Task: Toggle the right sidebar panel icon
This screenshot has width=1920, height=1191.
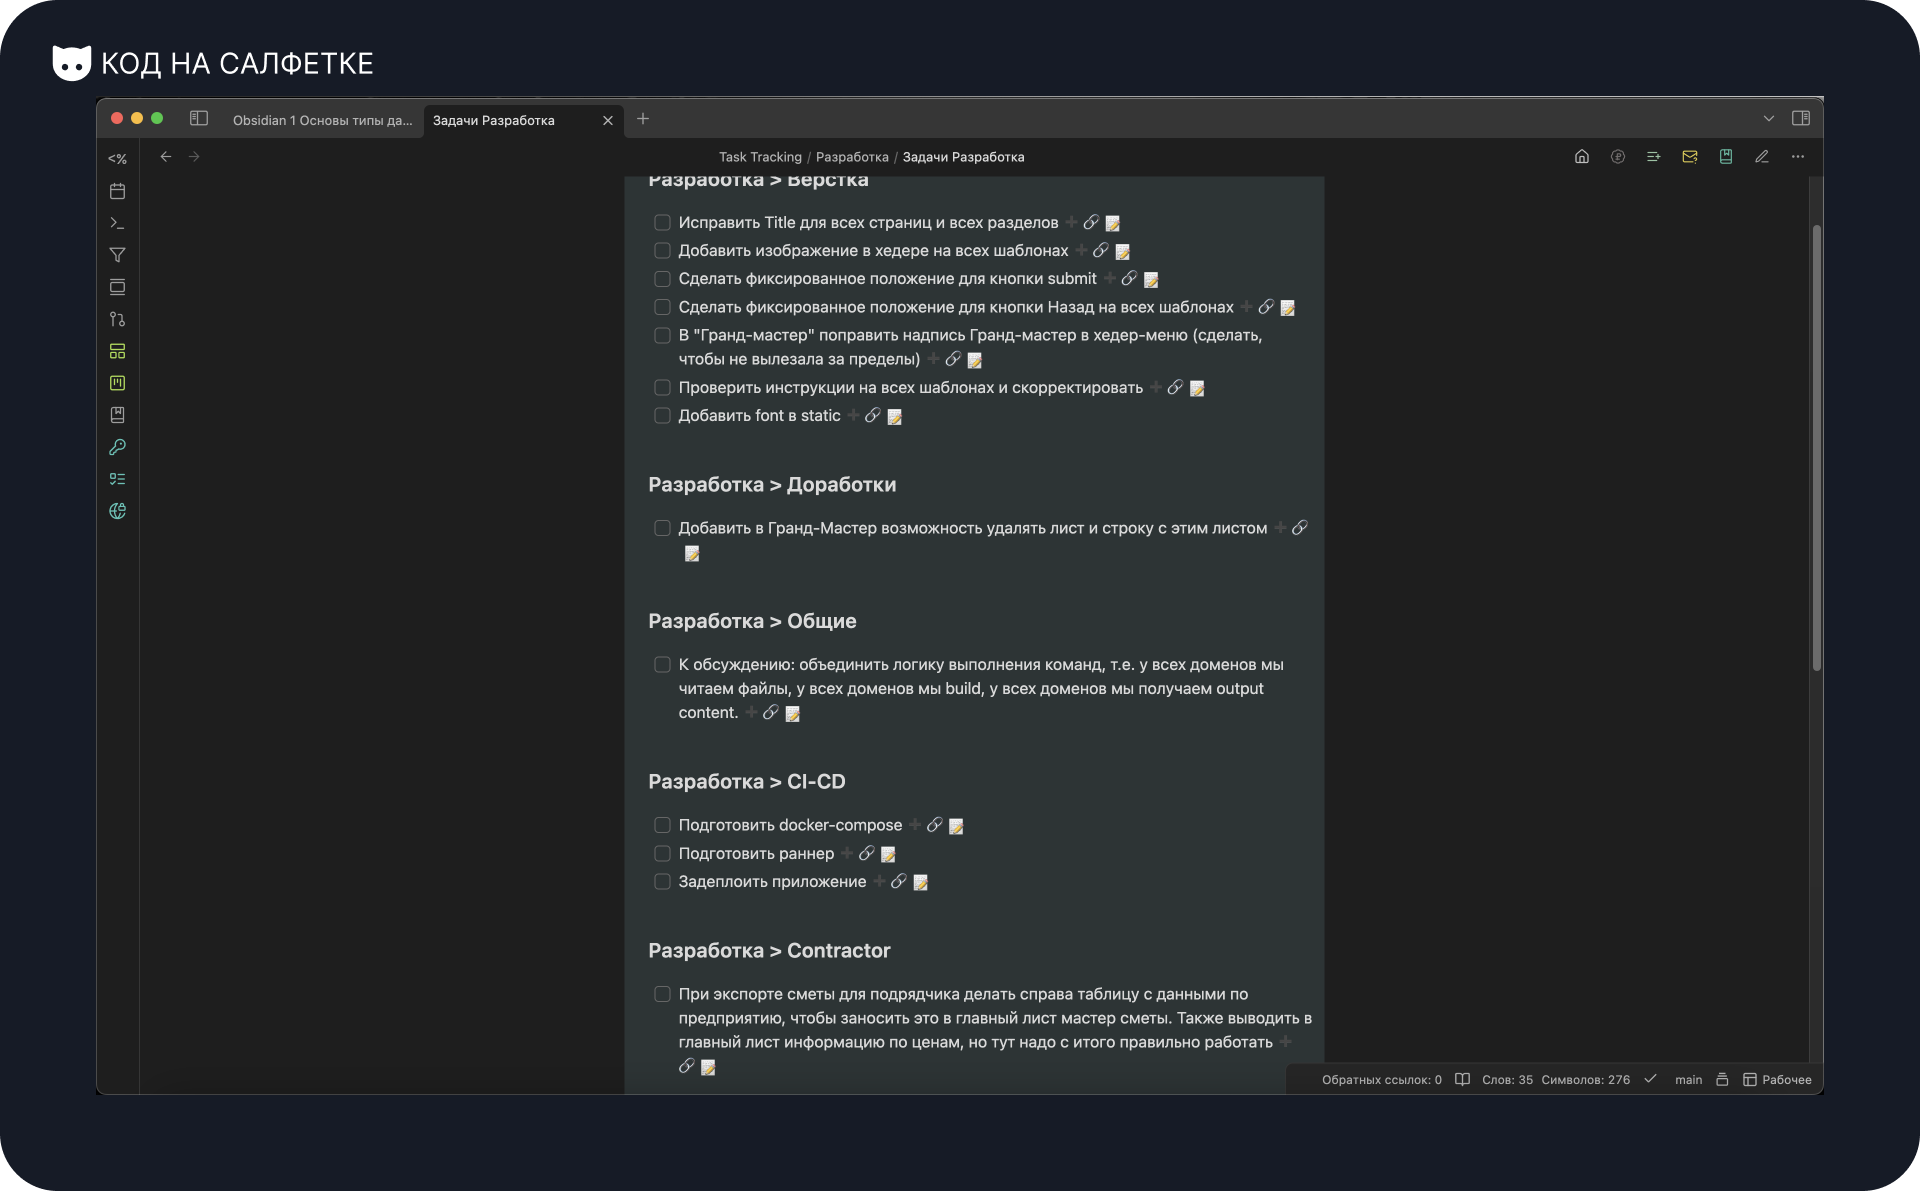Action: 1802,118
